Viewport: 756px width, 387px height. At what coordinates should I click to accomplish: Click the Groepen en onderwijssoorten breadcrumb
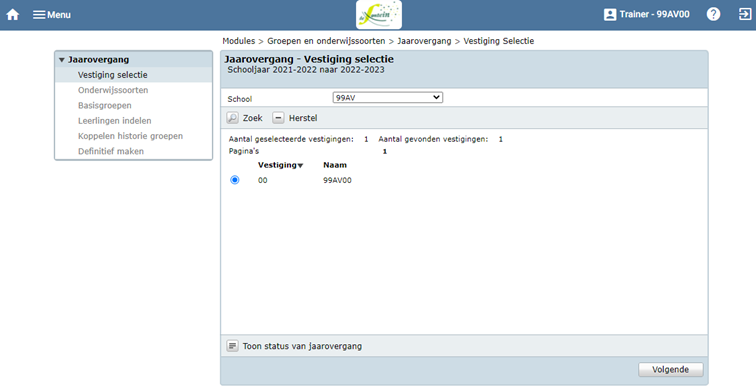(326, 41)
